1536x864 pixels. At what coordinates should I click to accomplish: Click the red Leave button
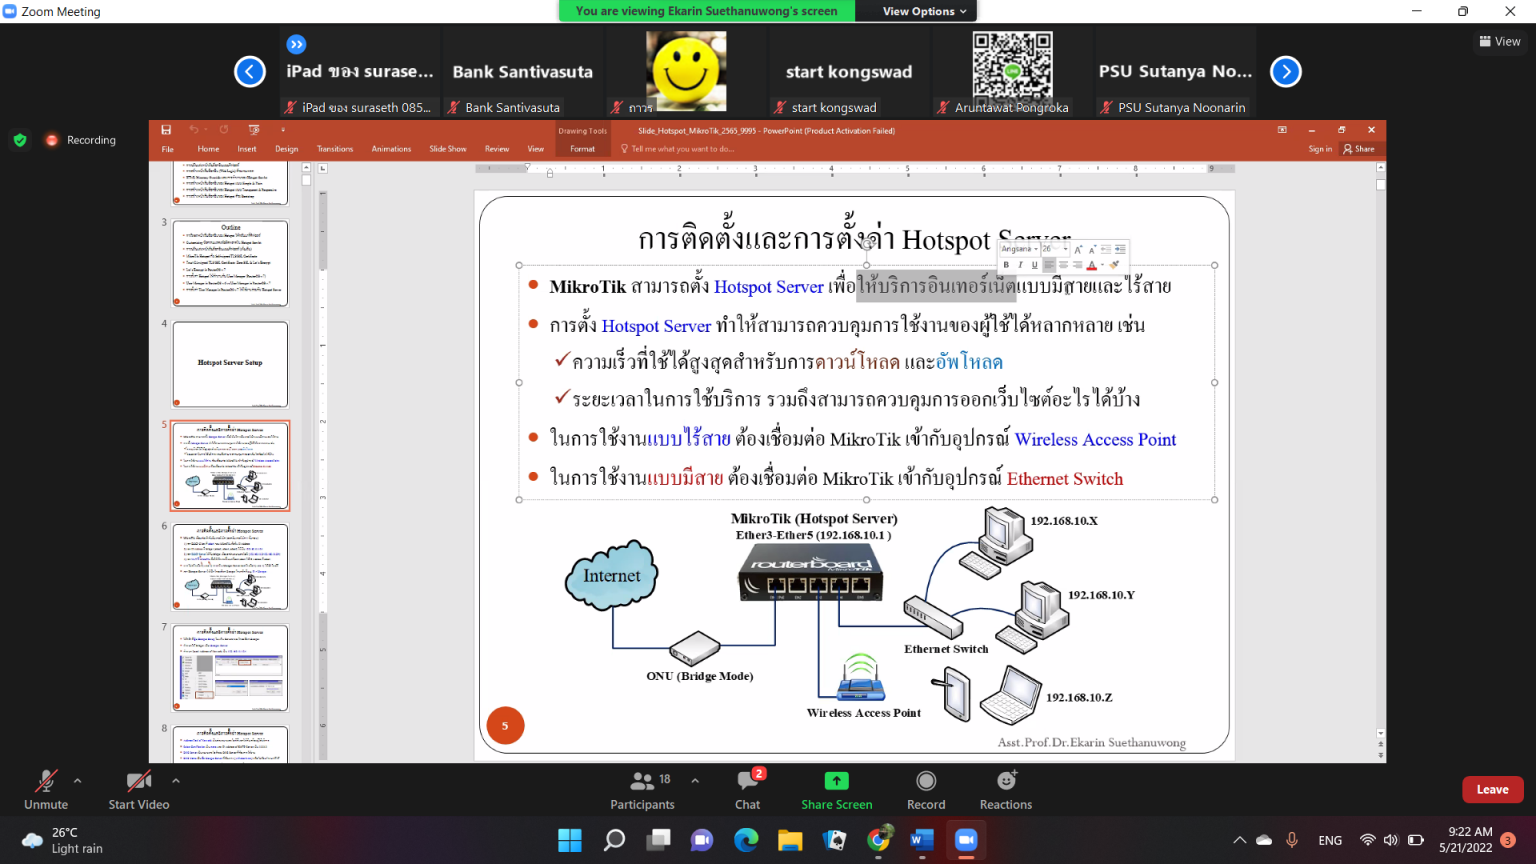click(1492, 789)
